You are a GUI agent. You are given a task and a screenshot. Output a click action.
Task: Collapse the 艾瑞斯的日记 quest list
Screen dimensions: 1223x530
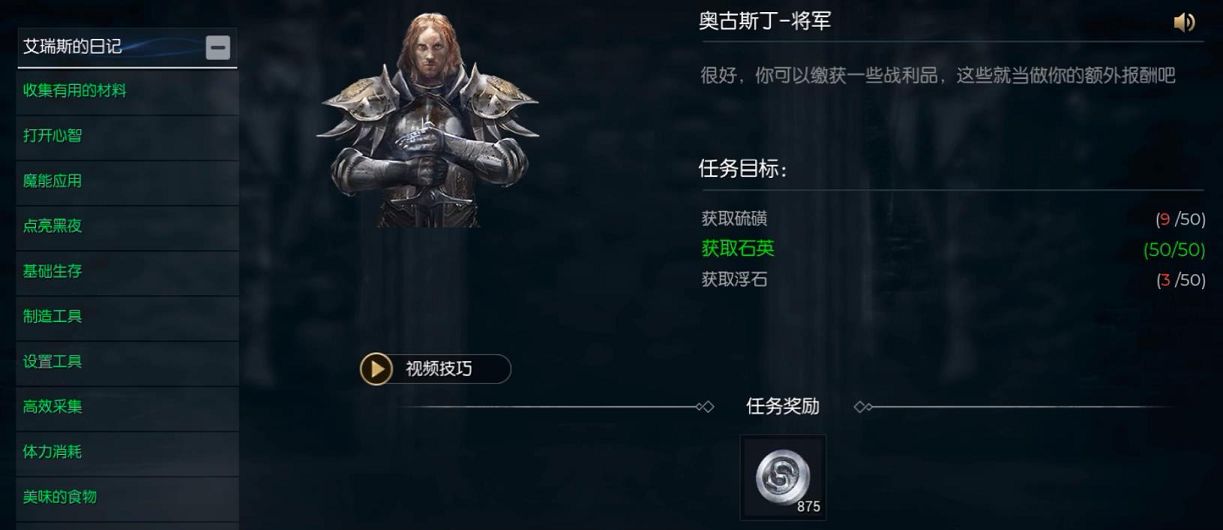click(218, 47)
